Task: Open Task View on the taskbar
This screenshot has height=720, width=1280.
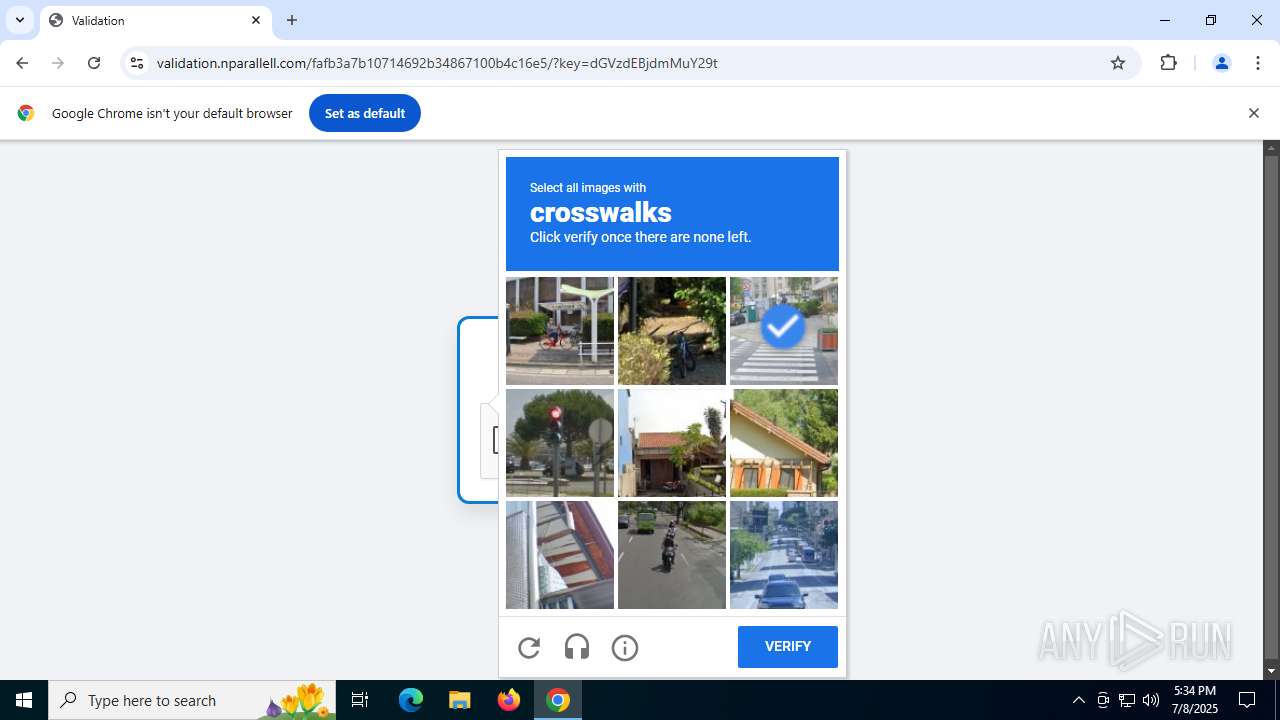Action: tap(360, 700)
